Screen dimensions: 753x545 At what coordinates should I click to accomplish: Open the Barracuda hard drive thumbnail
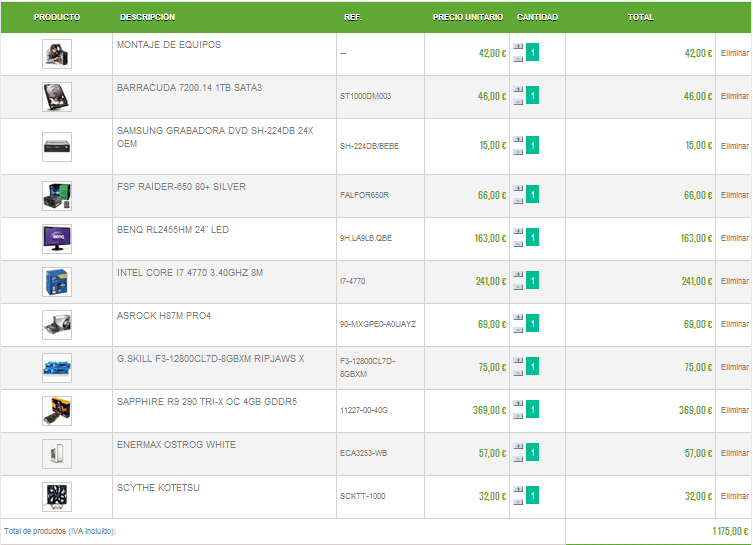coord(57,97)
